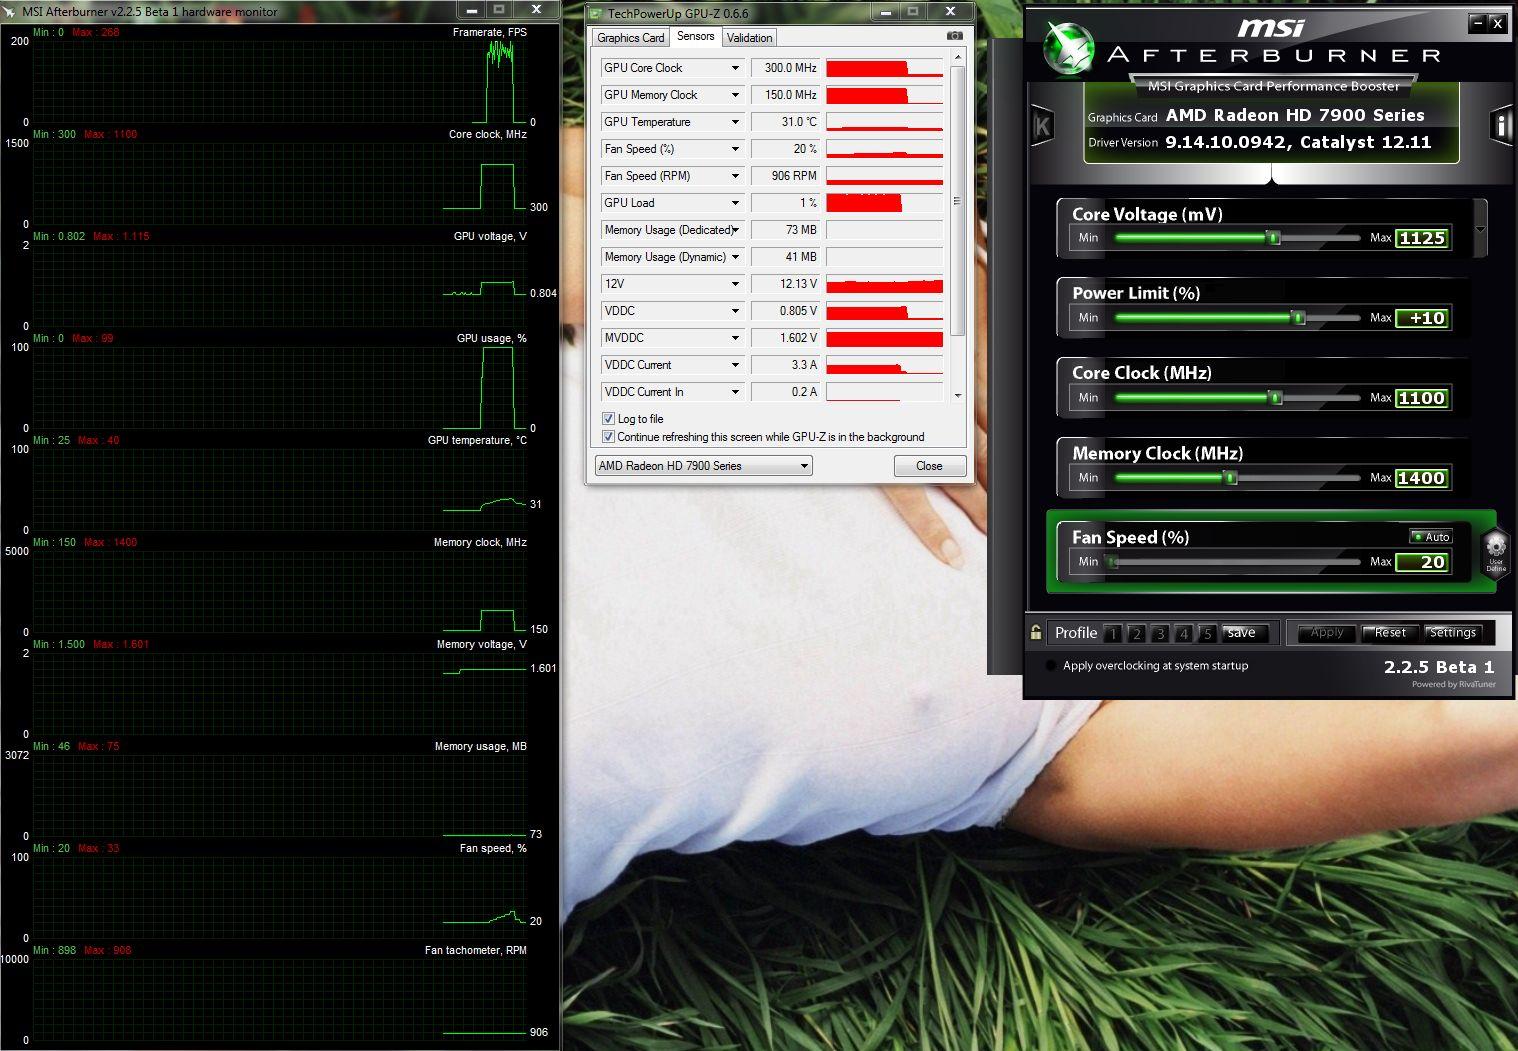This screenshot has height=1051, width=1518.
Task: Uncheck Log to file in GPU-Z
Action: point(608,419)
